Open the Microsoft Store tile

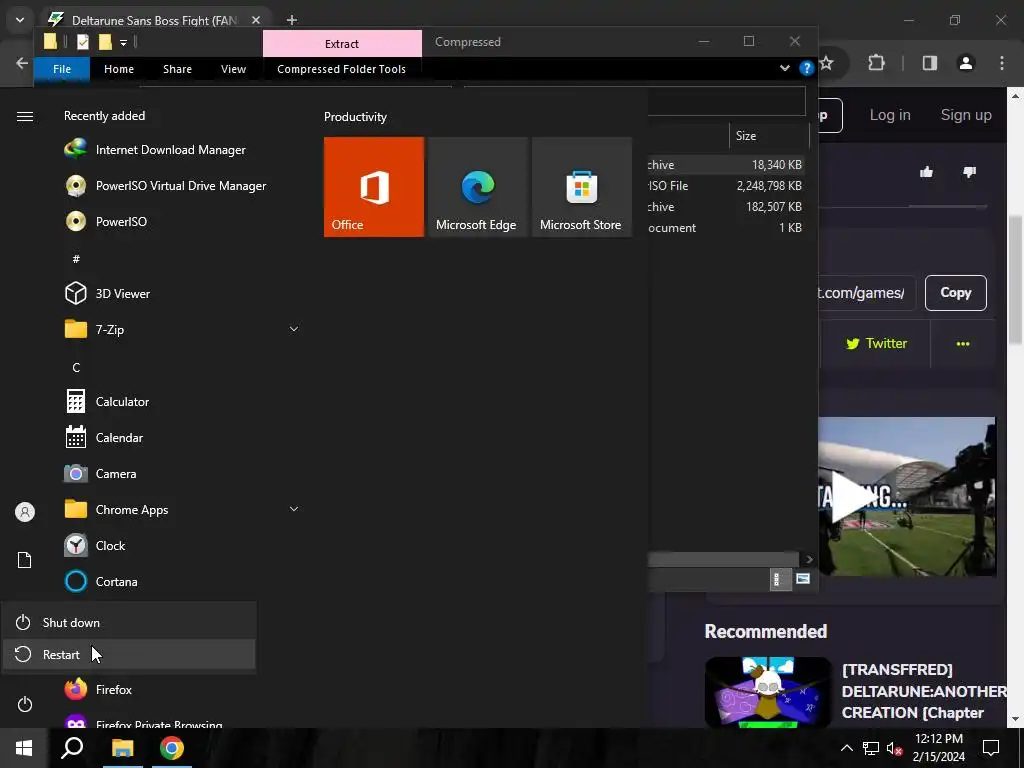581,187
